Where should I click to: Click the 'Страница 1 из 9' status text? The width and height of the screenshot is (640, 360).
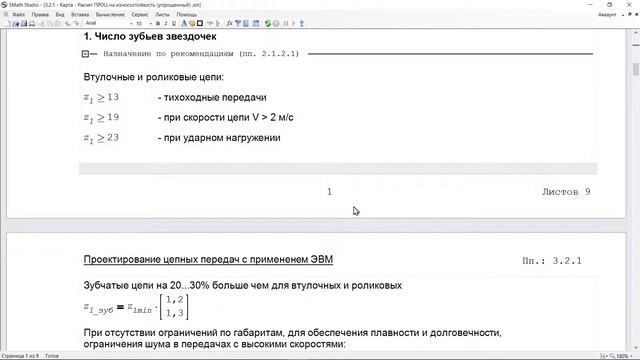[x=20, y=356]
